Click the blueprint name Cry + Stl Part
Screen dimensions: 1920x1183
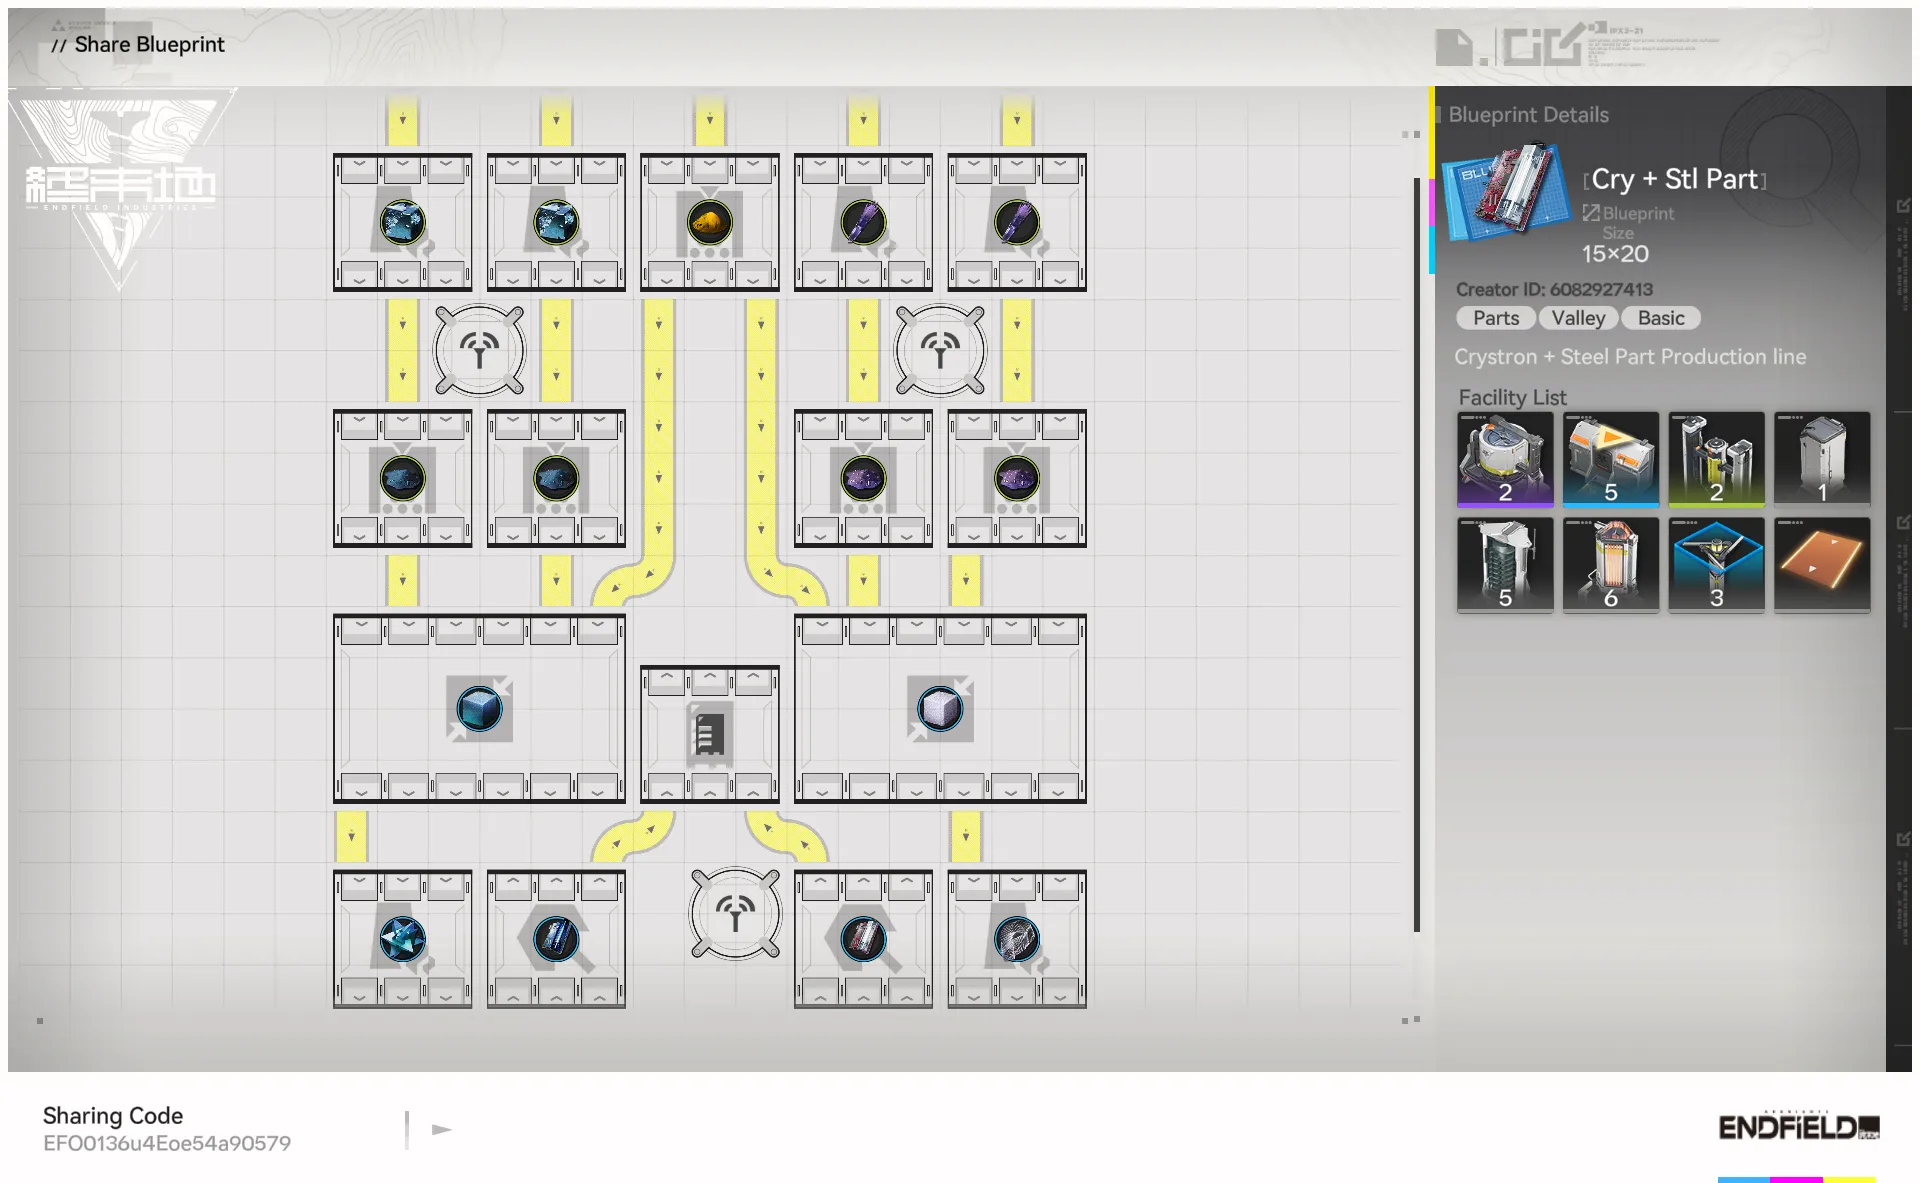tap(1674, 179)
